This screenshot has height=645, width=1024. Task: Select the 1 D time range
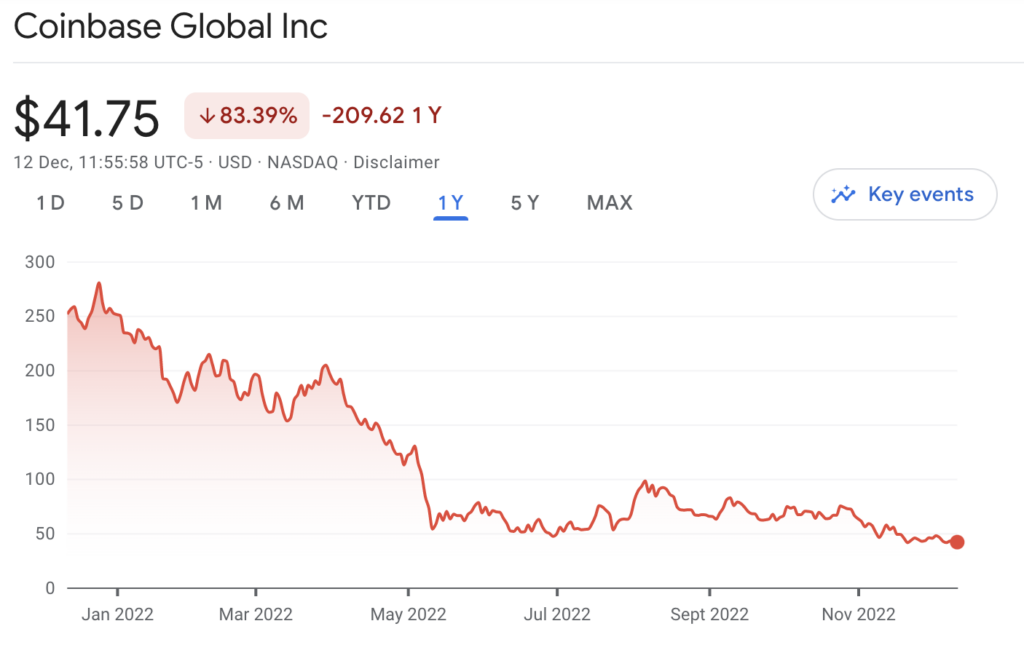coord(50,203)
